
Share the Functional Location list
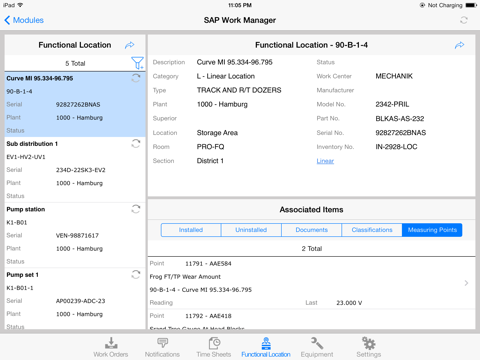point(130,45)
